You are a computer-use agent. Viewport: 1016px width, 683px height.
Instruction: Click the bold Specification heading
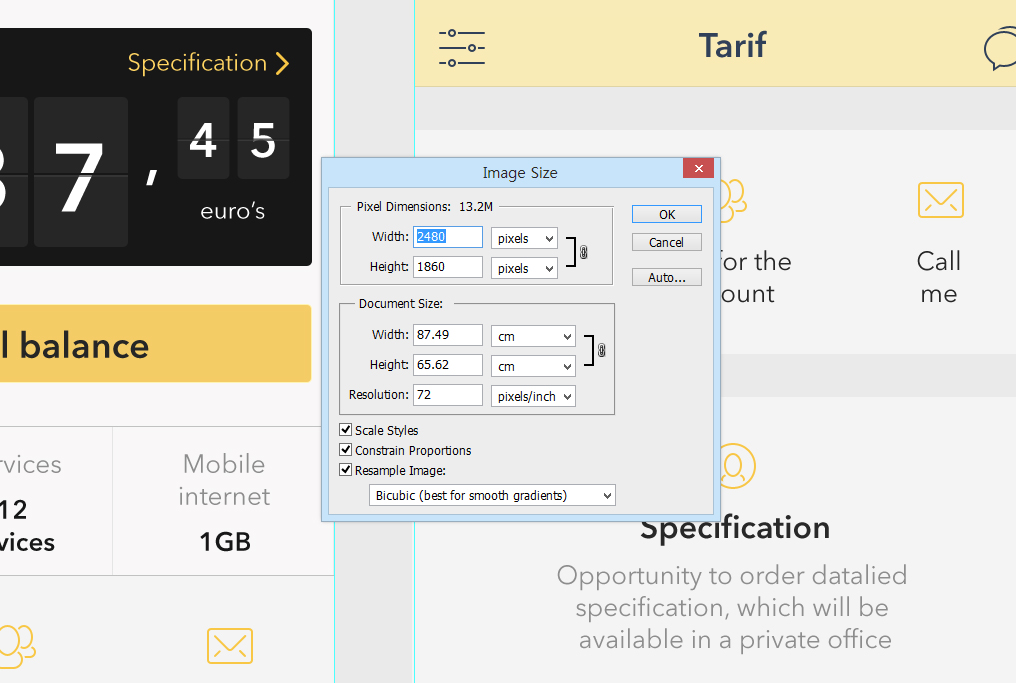click(735, 527)
